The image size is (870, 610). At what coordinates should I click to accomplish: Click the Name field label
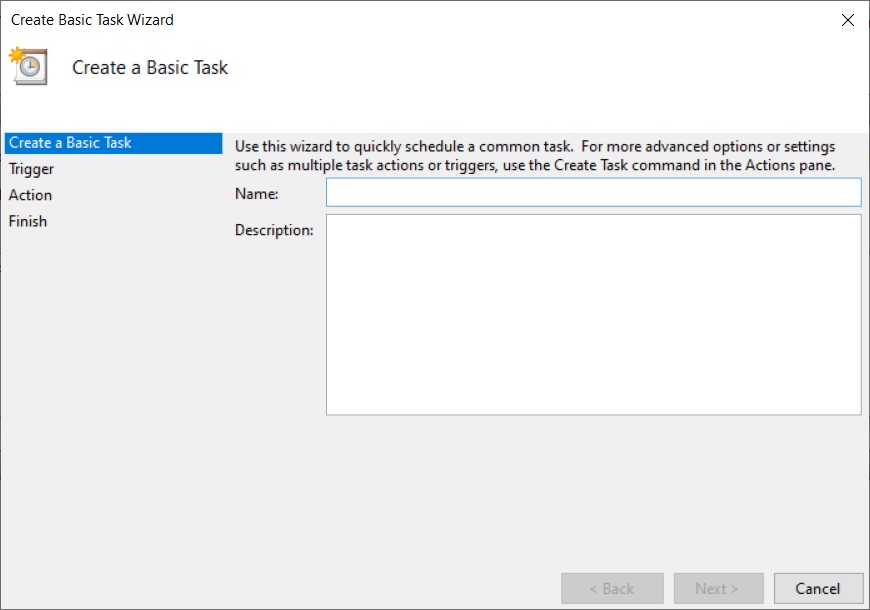[258, 193]
